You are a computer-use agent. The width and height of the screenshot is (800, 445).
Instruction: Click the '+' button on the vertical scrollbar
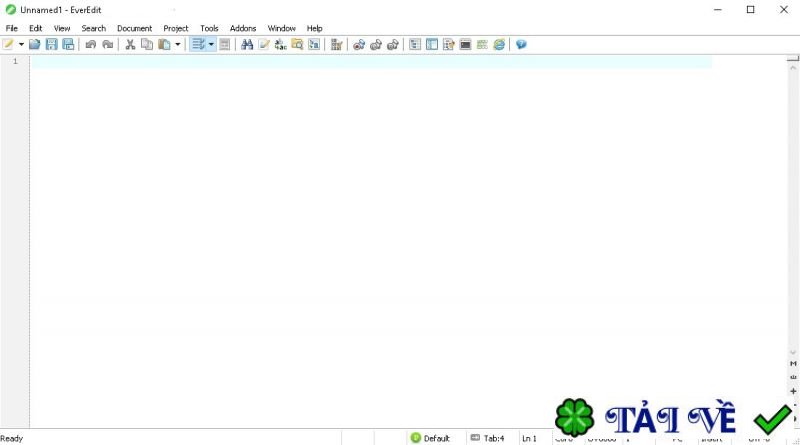point(793,391)
